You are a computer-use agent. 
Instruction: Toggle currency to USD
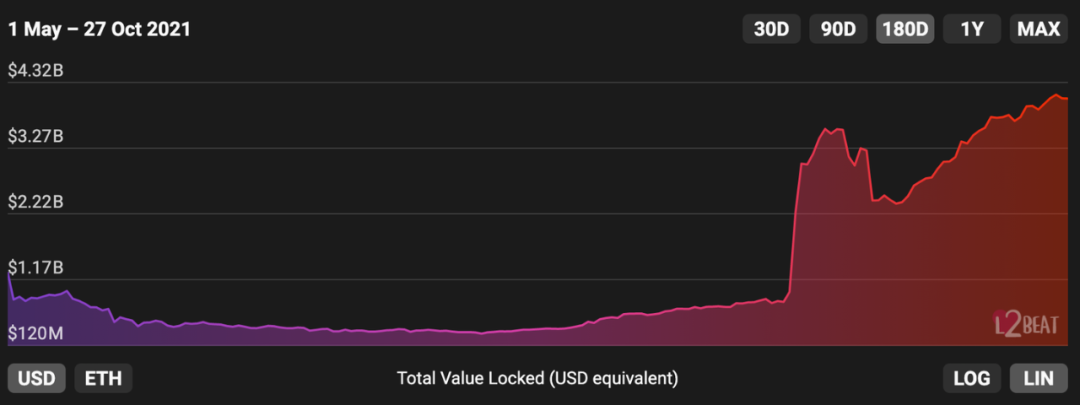(37, 378)
